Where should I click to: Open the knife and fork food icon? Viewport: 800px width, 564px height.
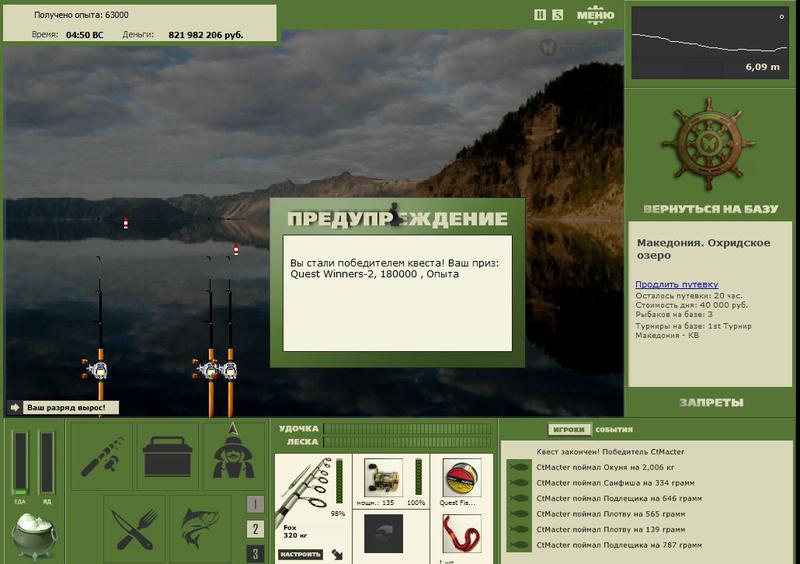click(135, 529)
